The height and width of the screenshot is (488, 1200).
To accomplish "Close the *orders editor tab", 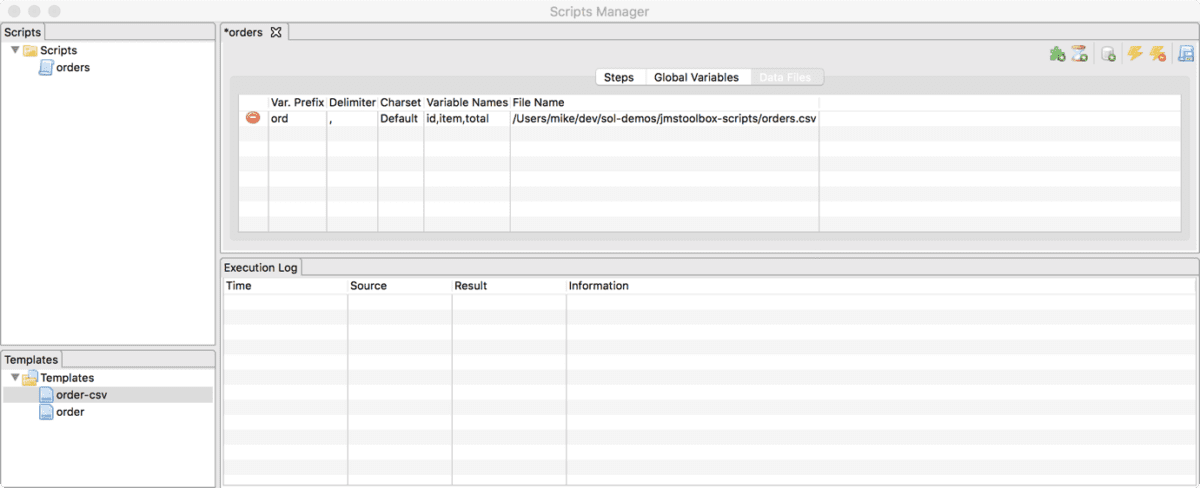I will (x=276, y=32).
